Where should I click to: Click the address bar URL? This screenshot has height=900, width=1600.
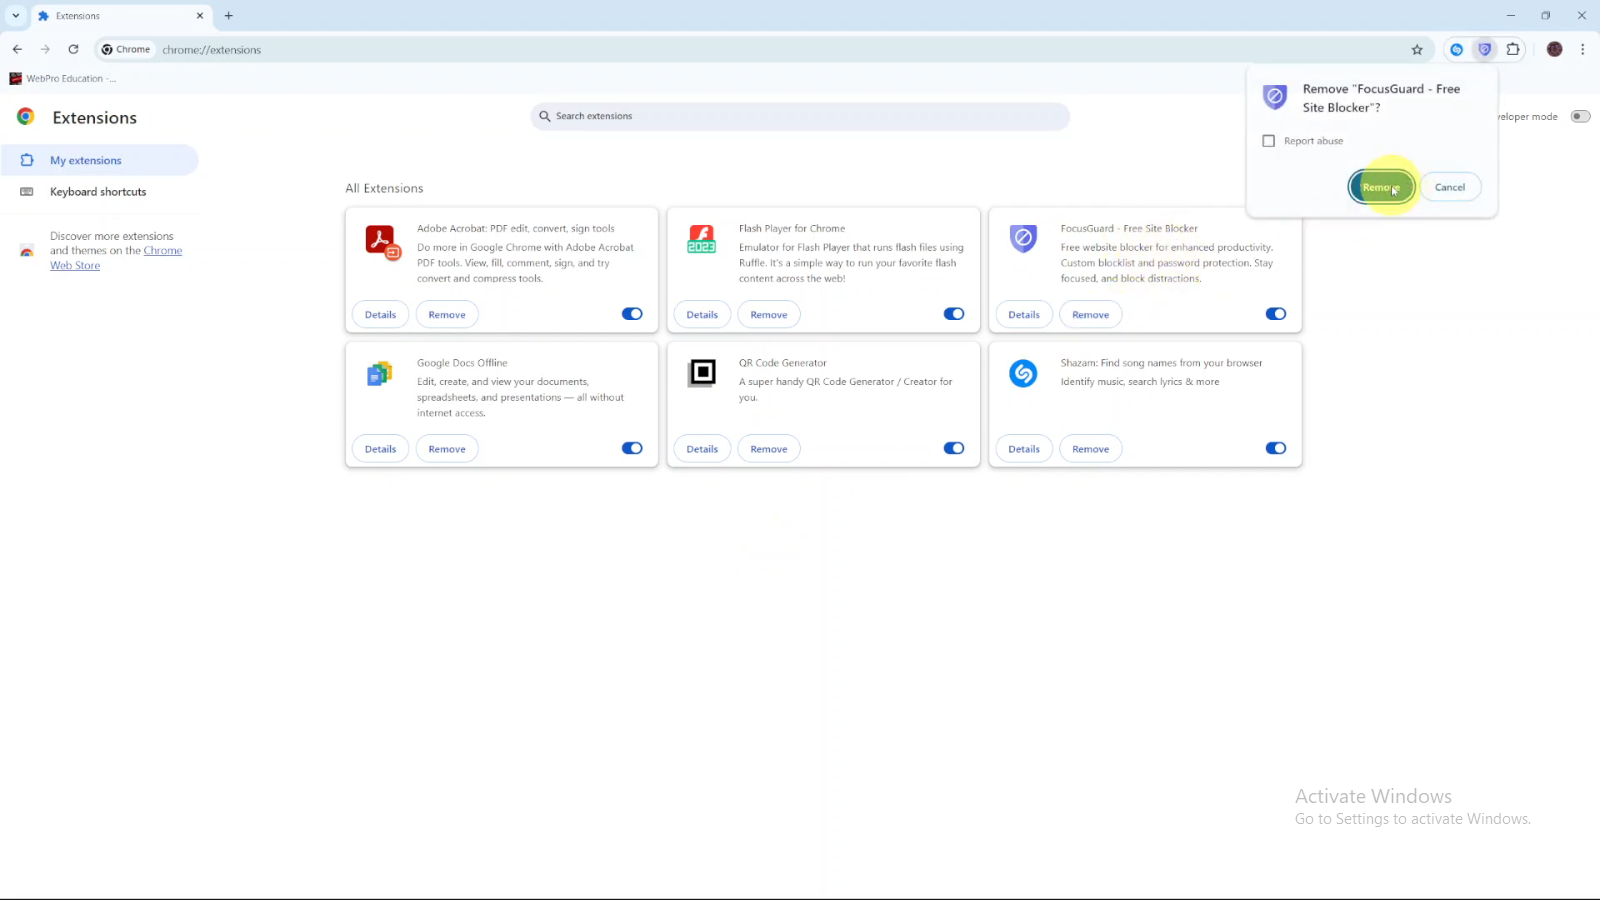coord(212,50)
